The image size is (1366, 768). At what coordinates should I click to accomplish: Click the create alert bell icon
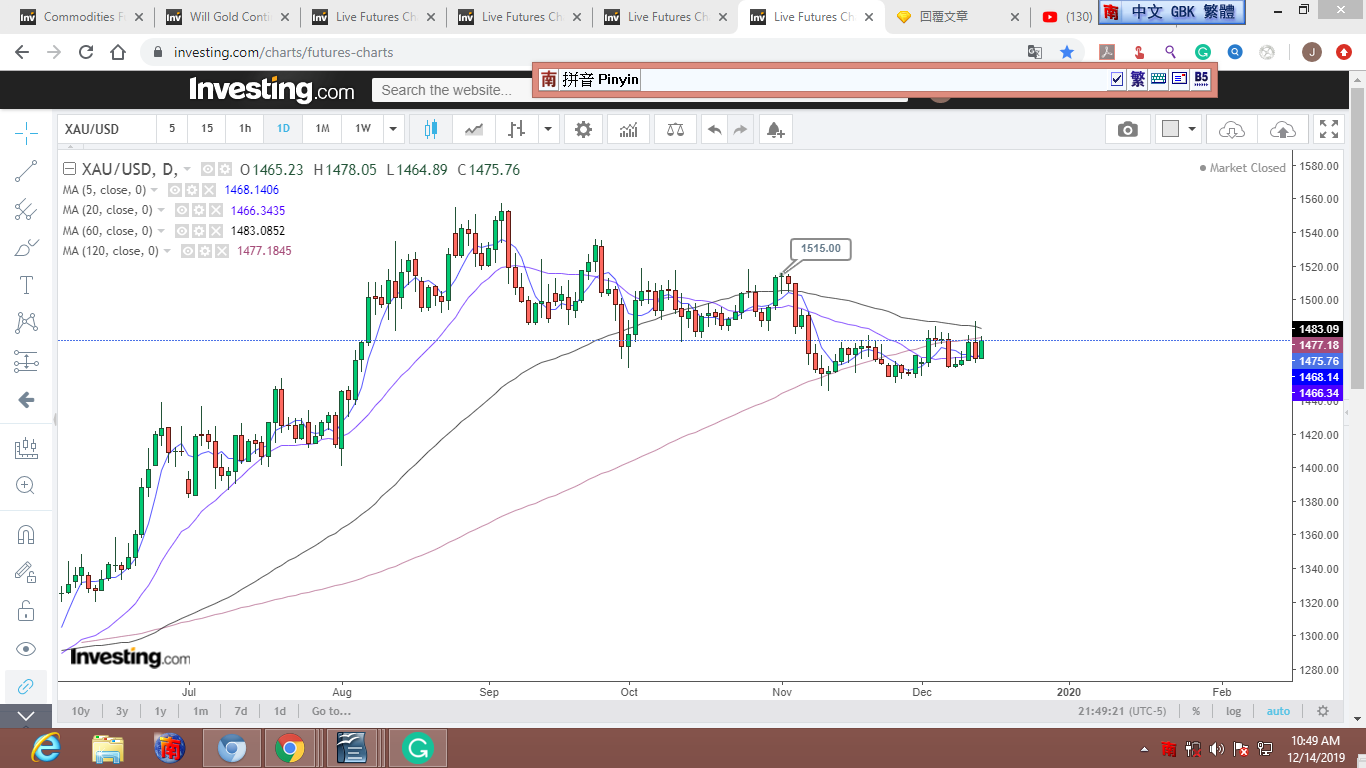[x=775, y=129]
